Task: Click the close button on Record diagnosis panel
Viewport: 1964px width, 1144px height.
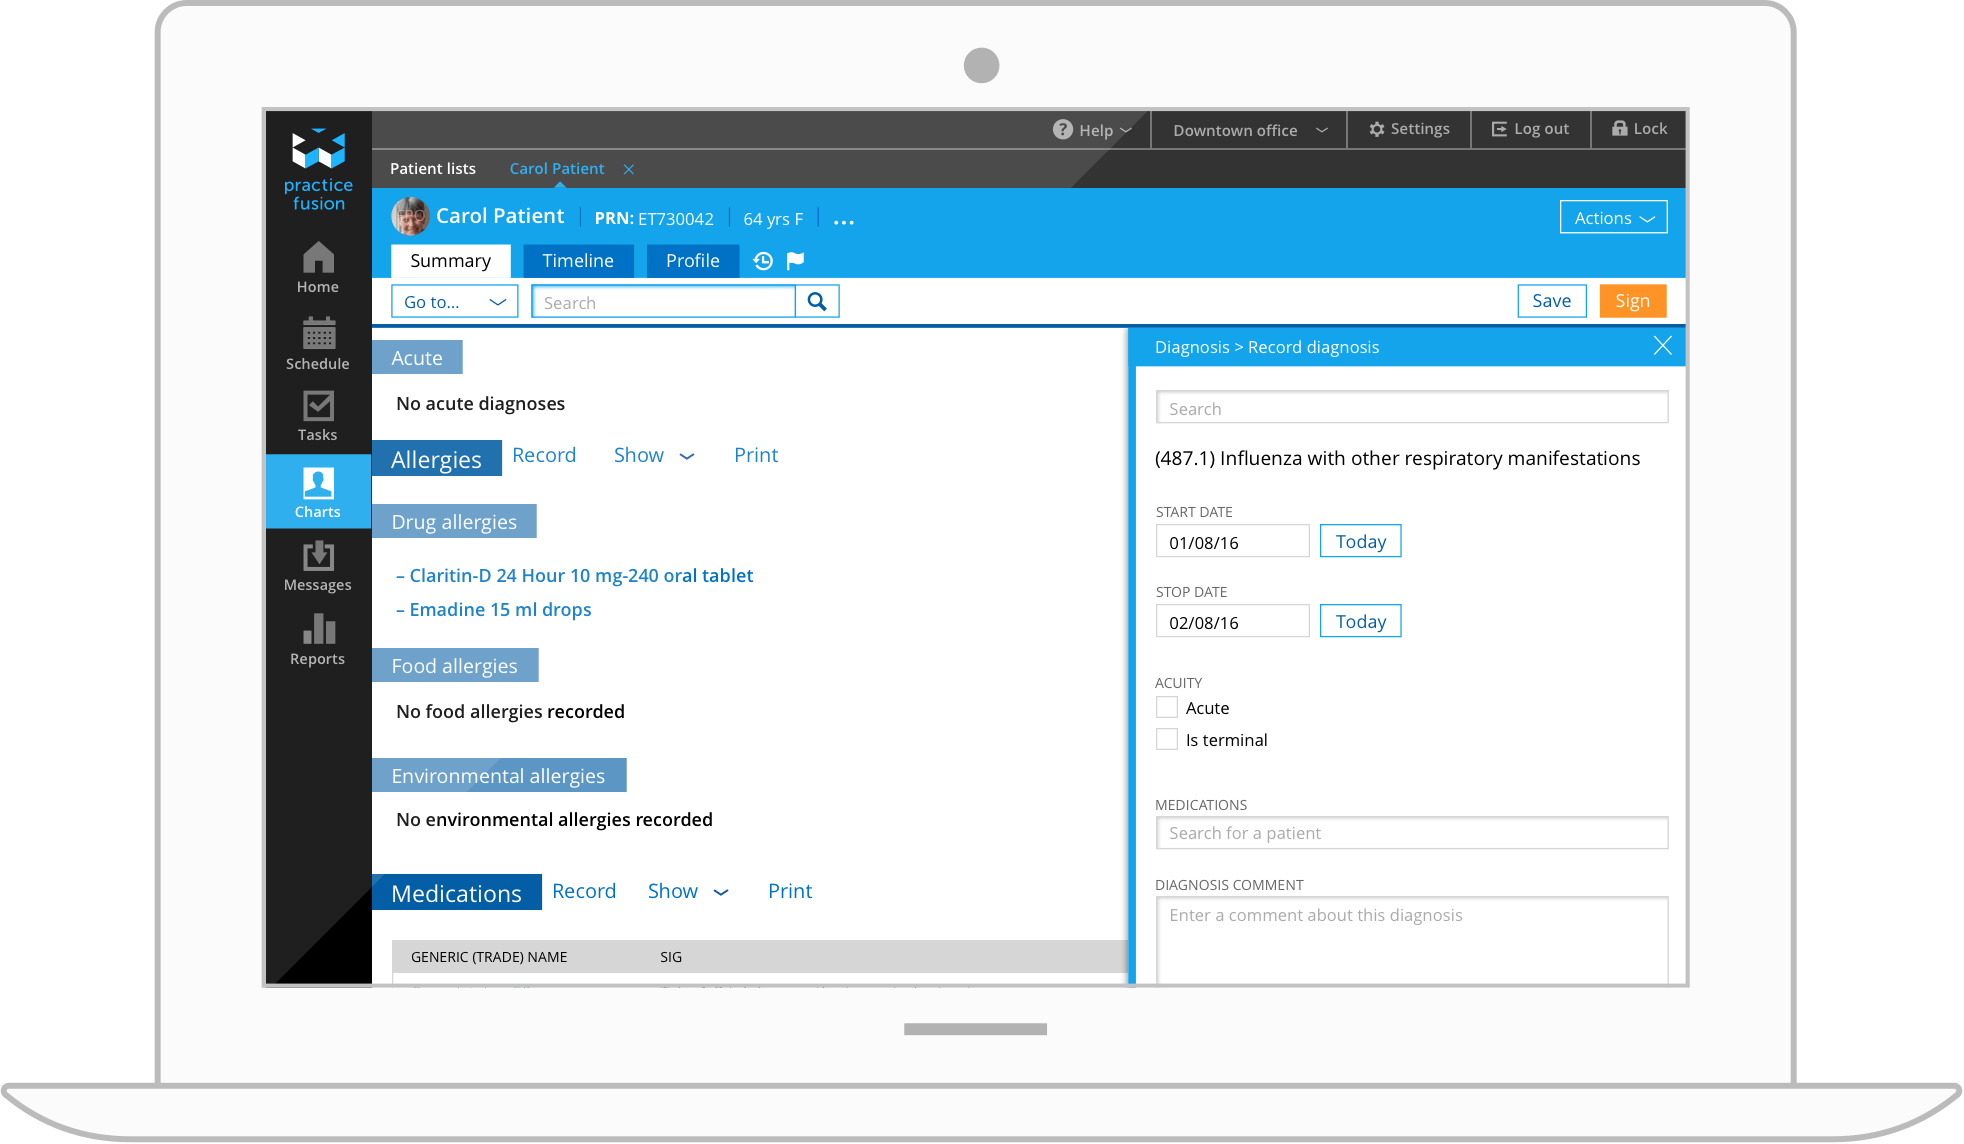Action: (x=1663, y=346)
